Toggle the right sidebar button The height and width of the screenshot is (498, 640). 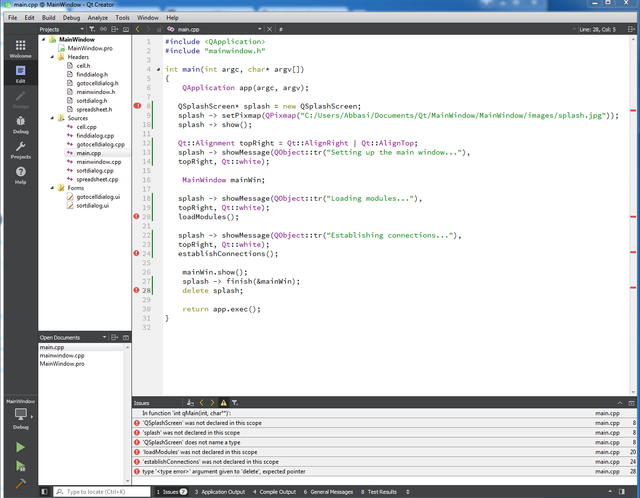pos(622,491)
